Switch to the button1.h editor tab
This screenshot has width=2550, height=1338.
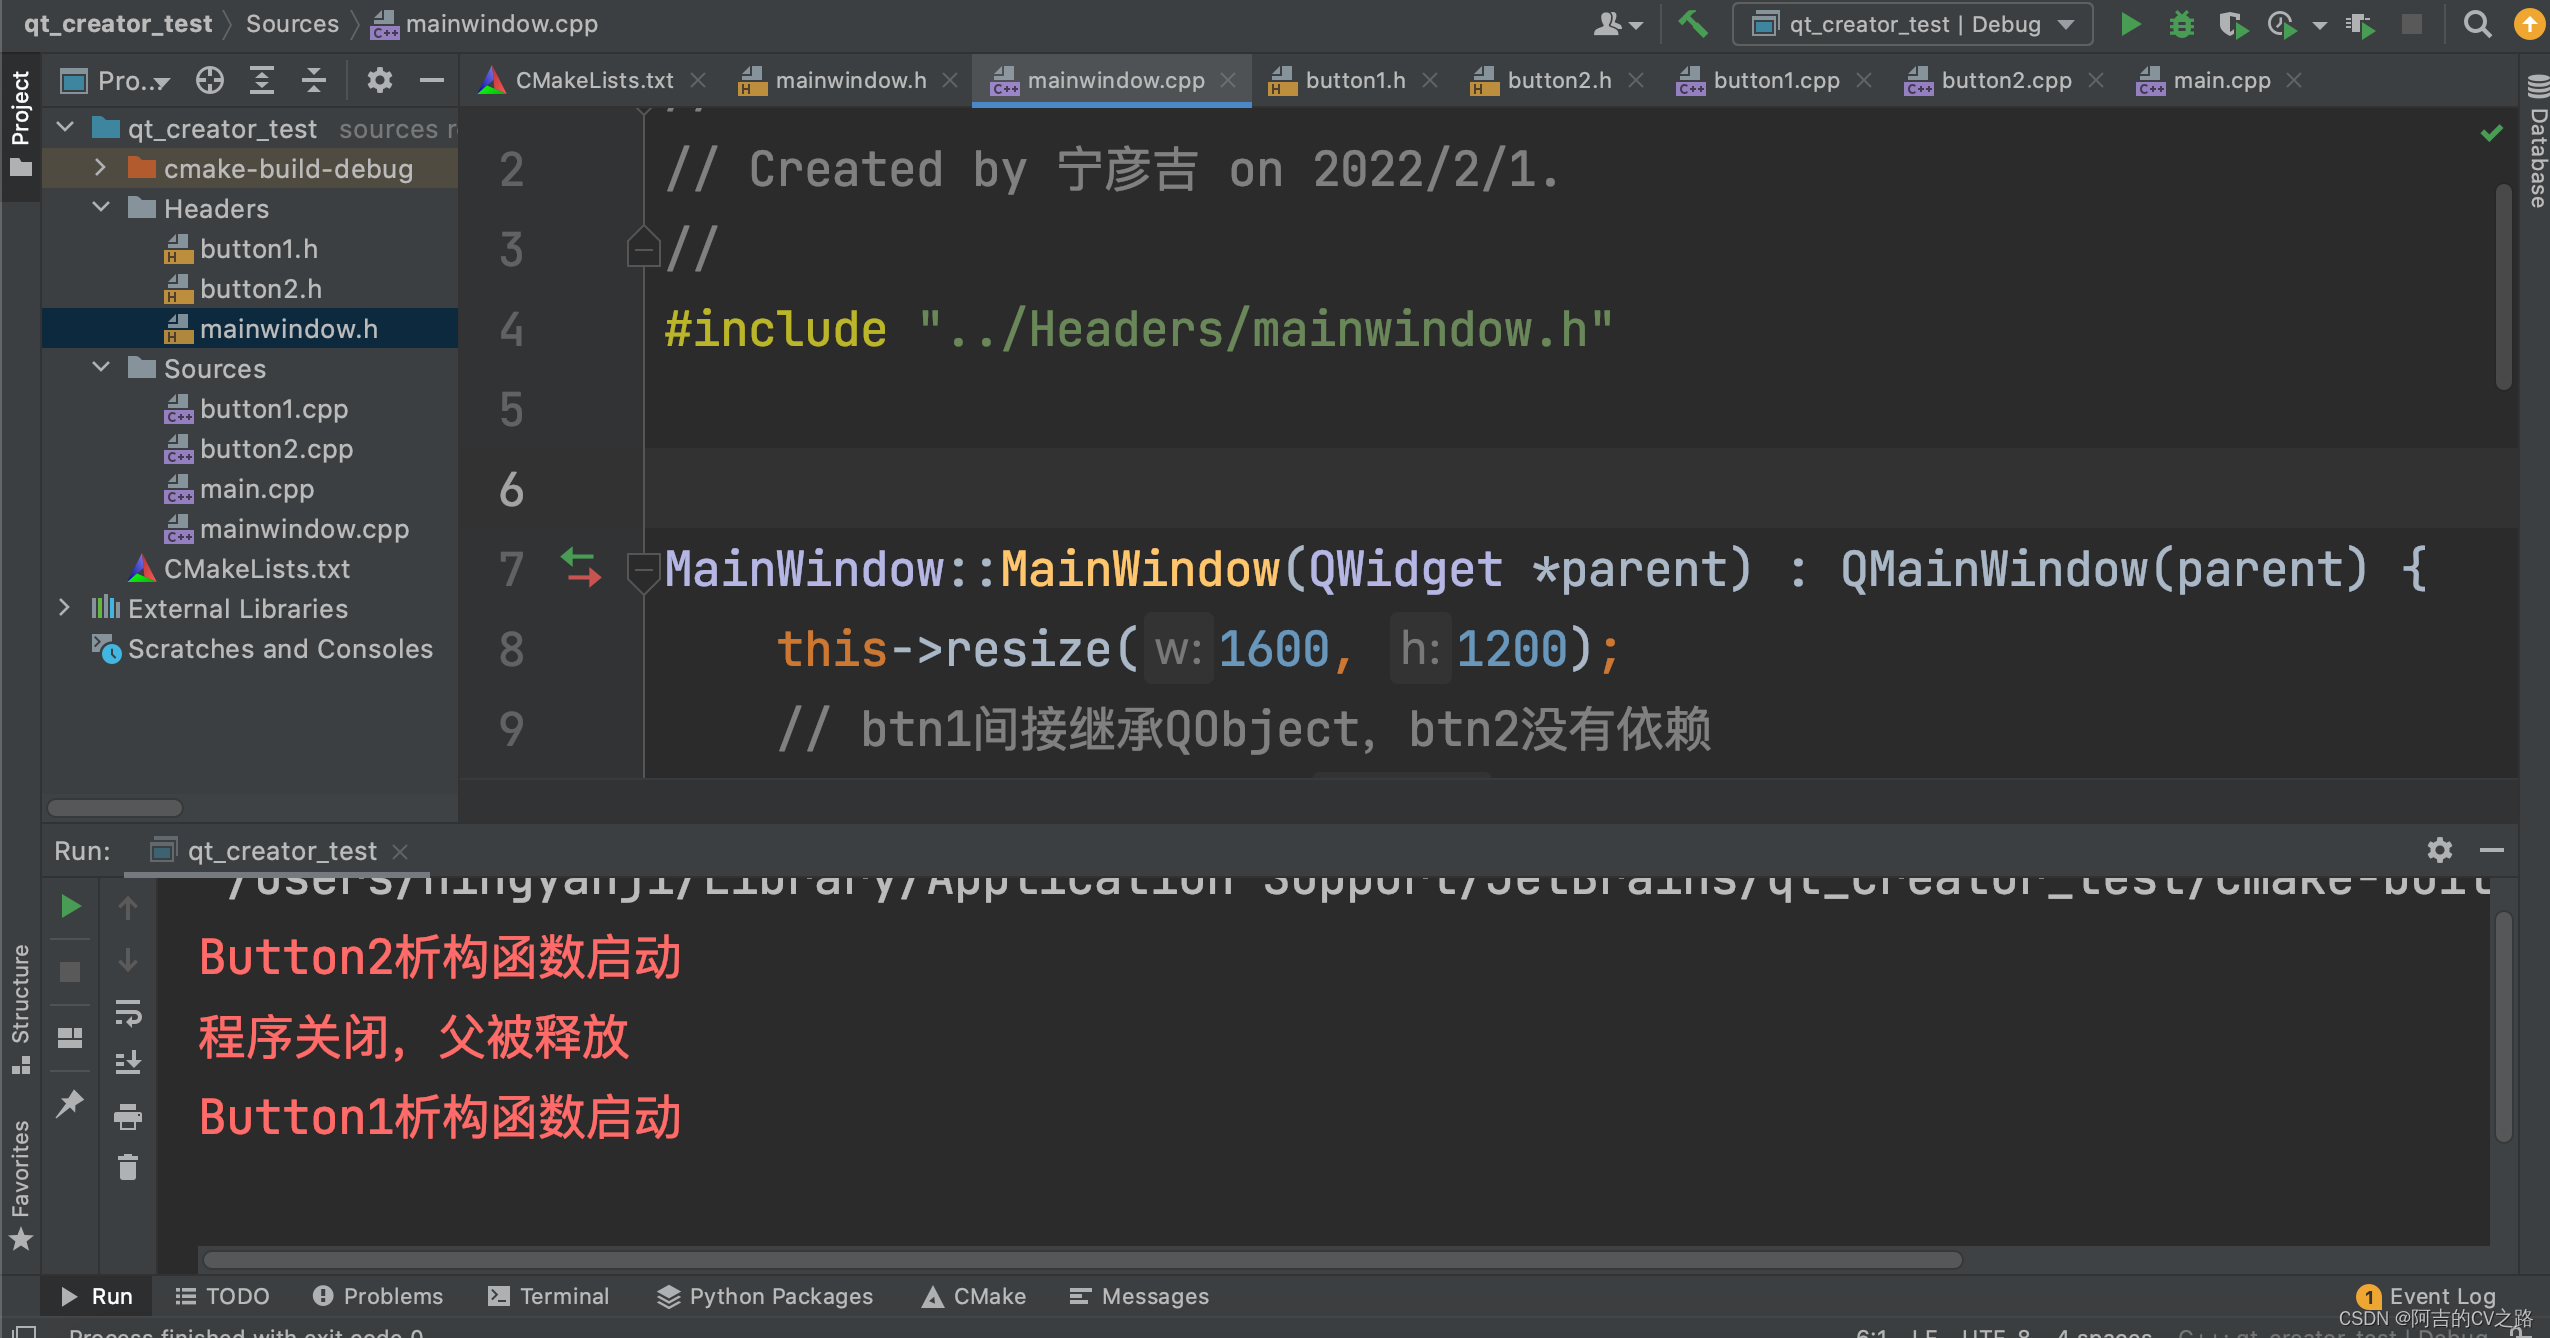[x=1354, y=80]
